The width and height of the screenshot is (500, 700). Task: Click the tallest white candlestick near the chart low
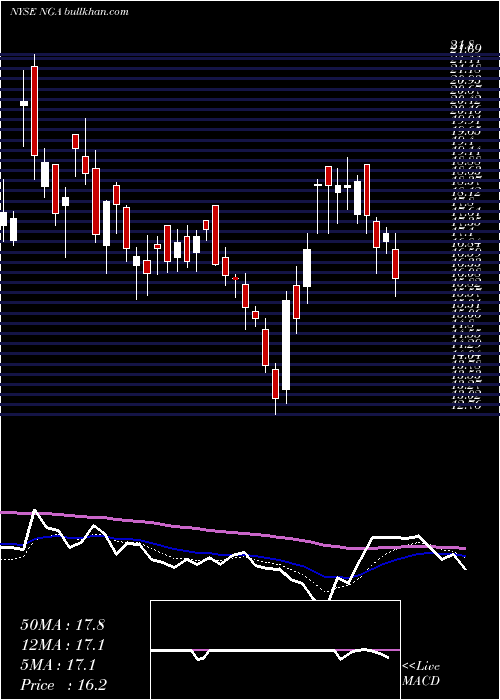pyautogui.click(x=286, y=345)
